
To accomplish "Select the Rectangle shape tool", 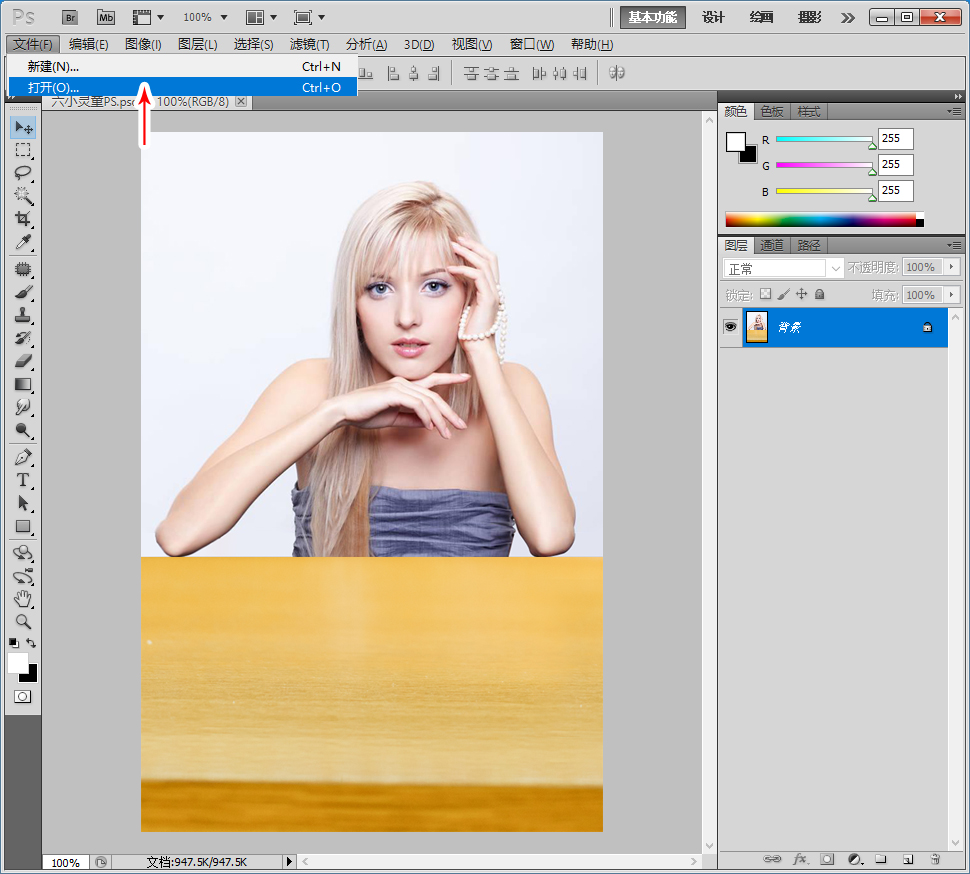I will click(24, 526).
